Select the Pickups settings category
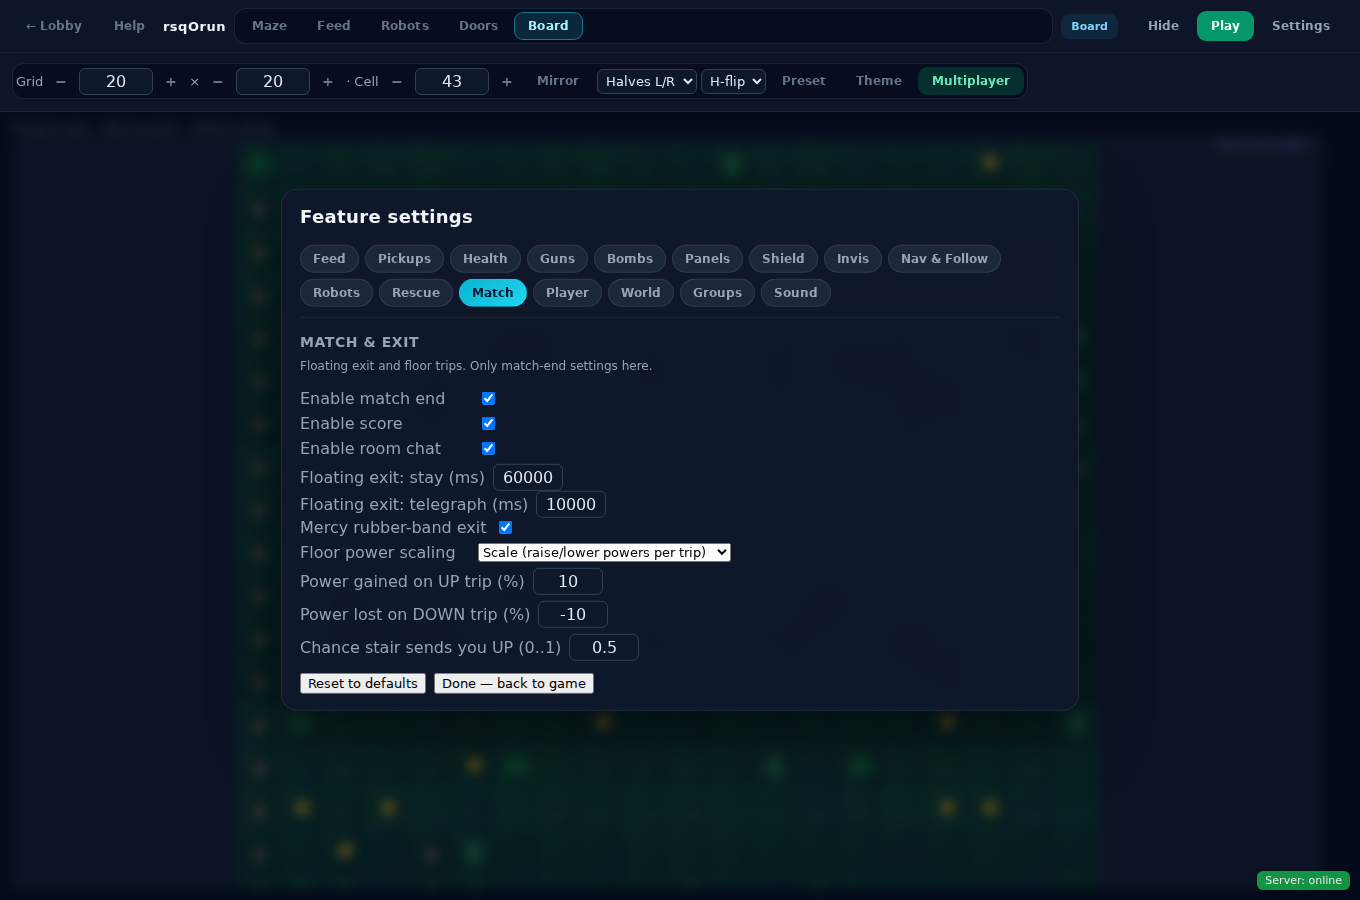The height and width of the screenshot is (900, 1360). click(404, 259)
